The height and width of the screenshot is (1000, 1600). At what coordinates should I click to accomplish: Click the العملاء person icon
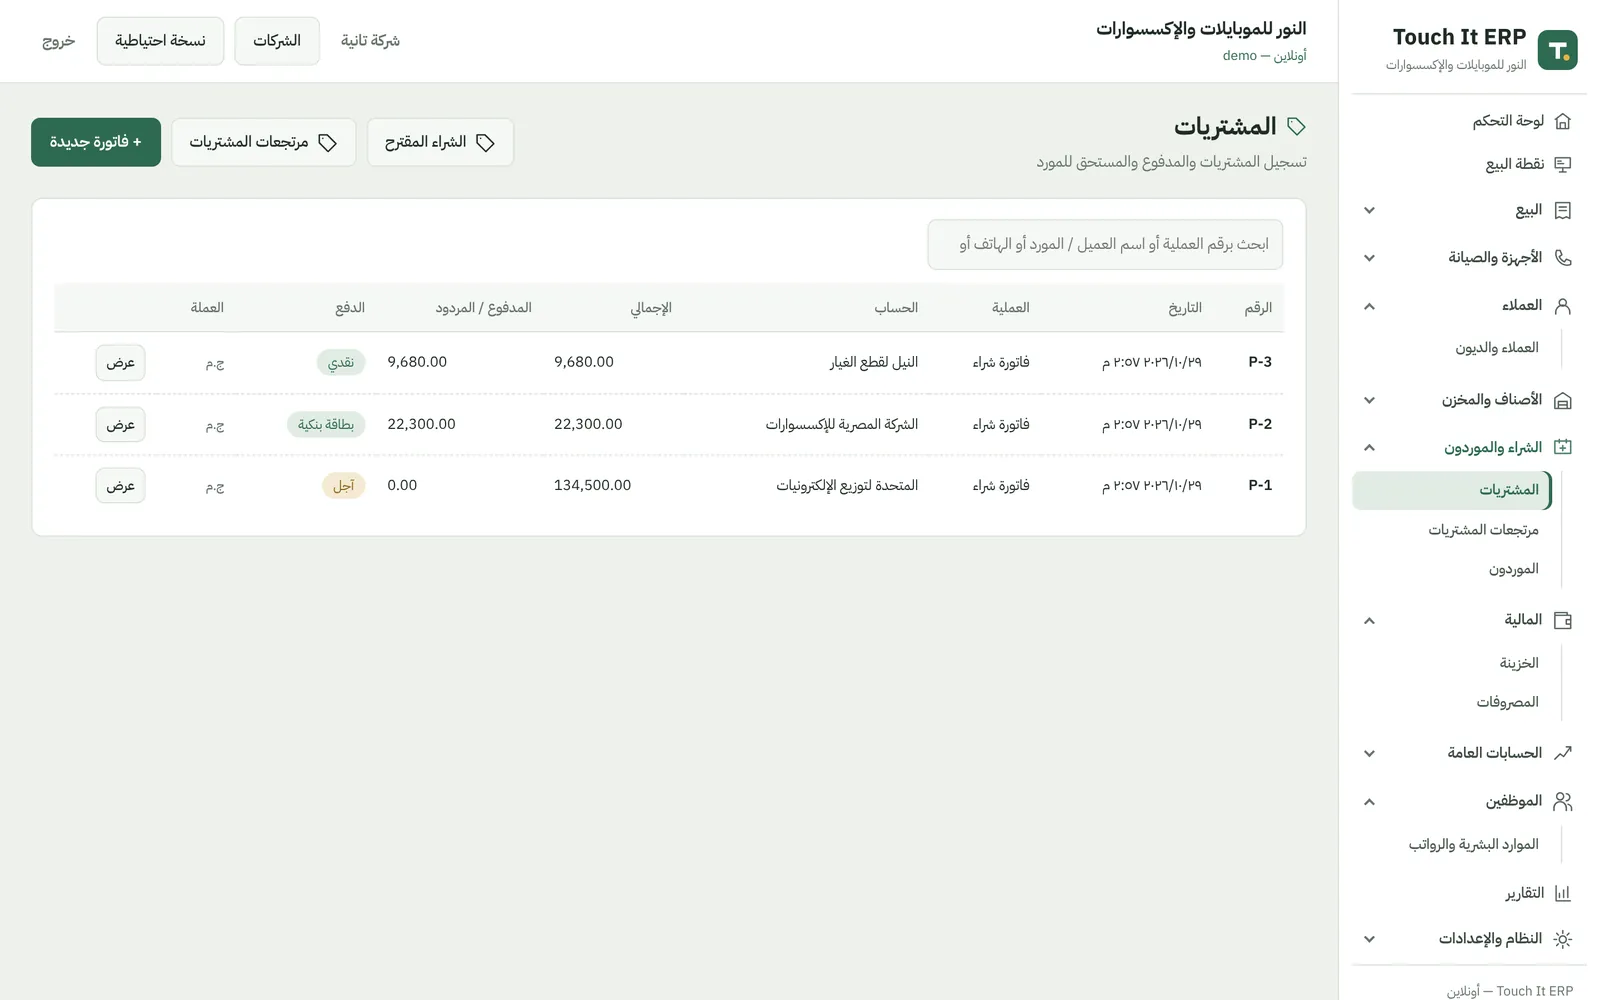[x=1563, y=306]
